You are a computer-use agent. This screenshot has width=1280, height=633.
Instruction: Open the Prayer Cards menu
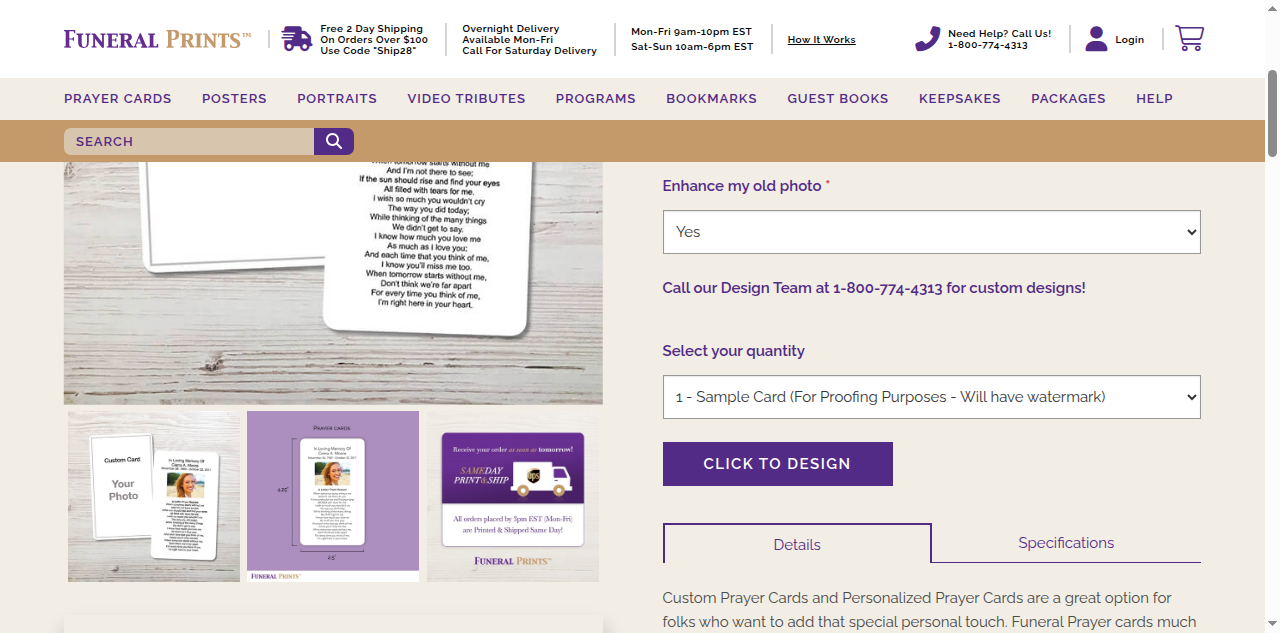click(118, 98)
